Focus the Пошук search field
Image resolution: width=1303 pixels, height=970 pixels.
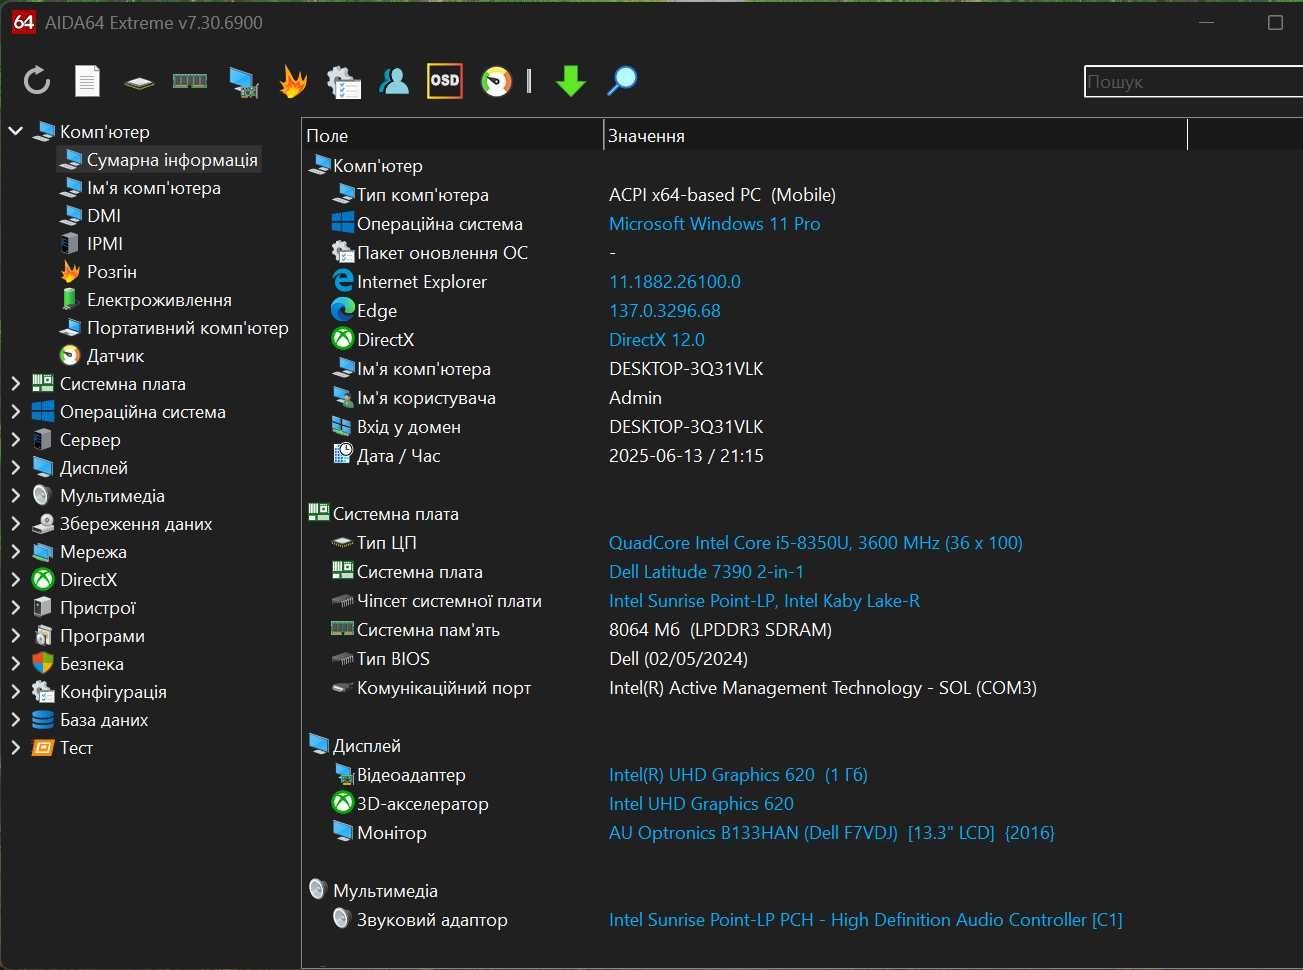1193,82
